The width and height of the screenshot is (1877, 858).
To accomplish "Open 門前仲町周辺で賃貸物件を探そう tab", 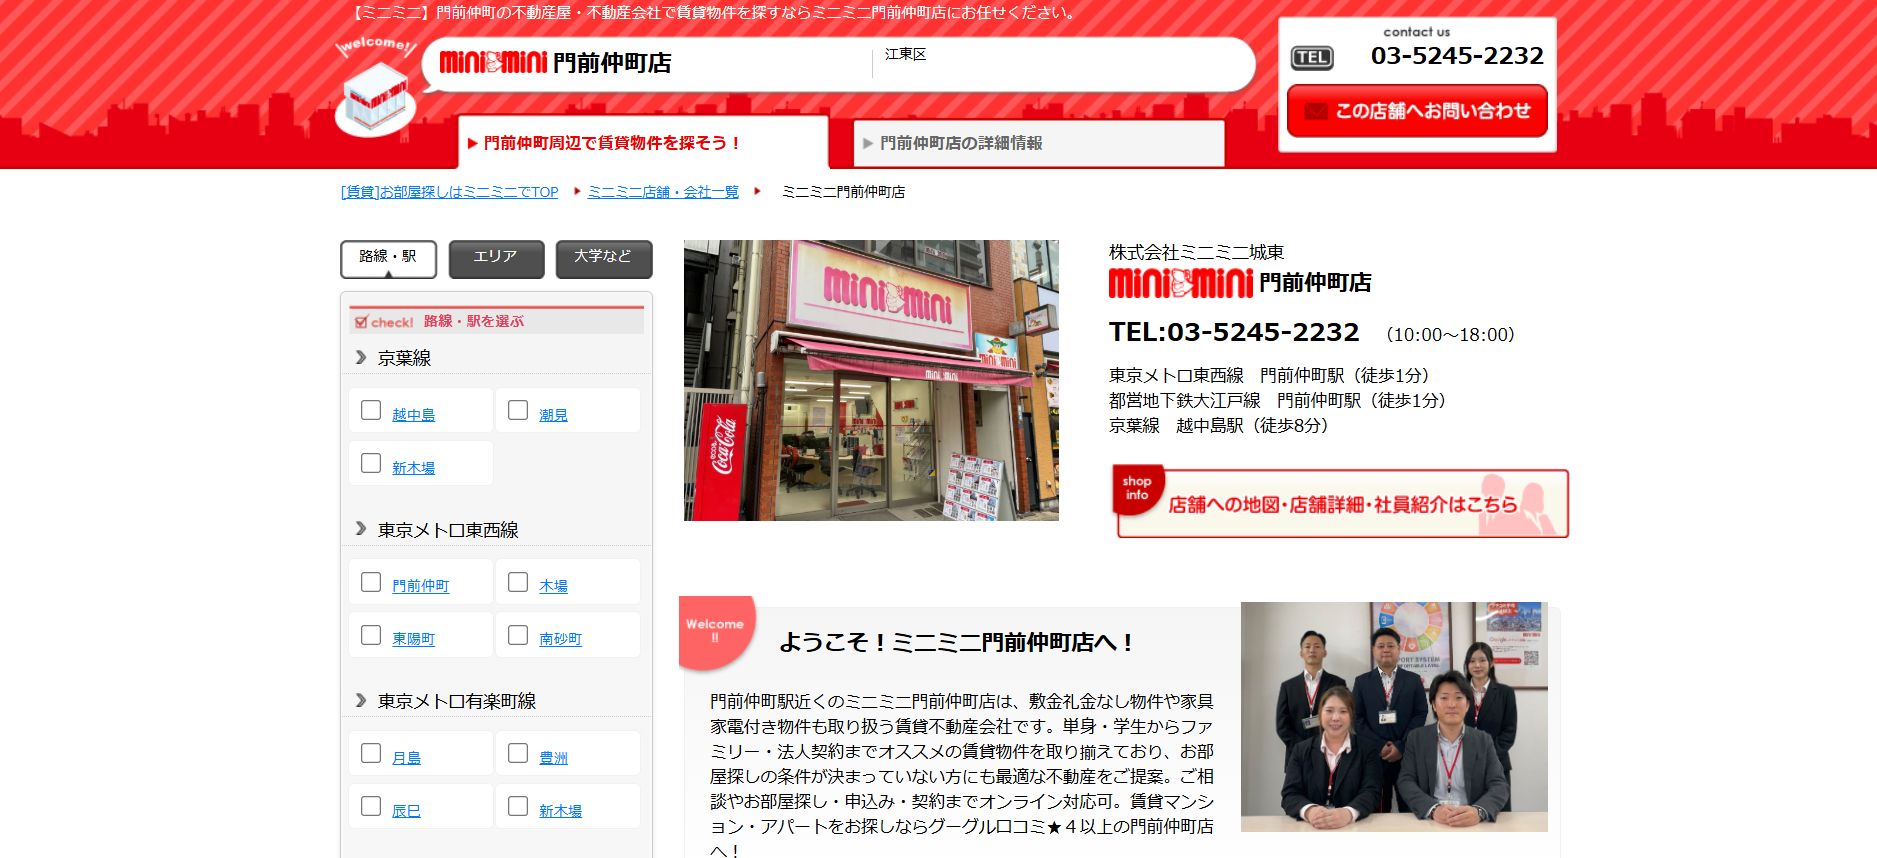I will (643, 143).
